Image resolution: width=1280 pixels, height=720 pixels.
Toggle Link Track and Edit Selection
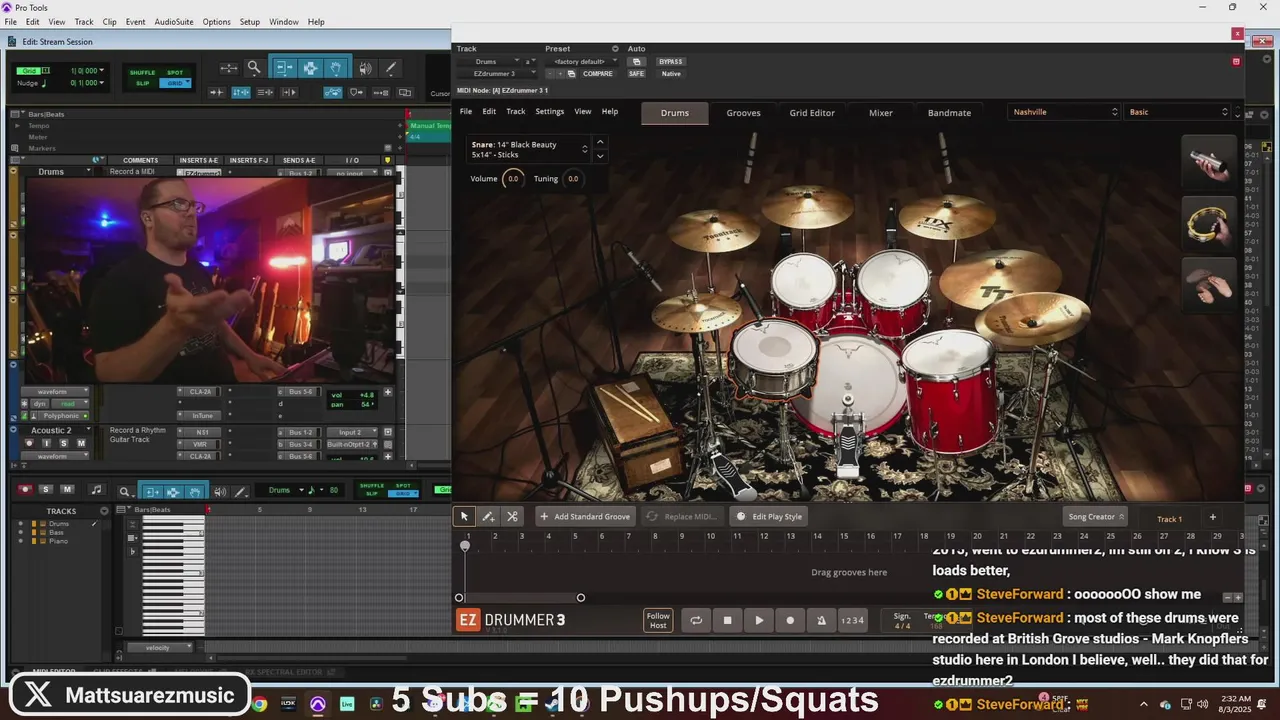pos(265,92)
